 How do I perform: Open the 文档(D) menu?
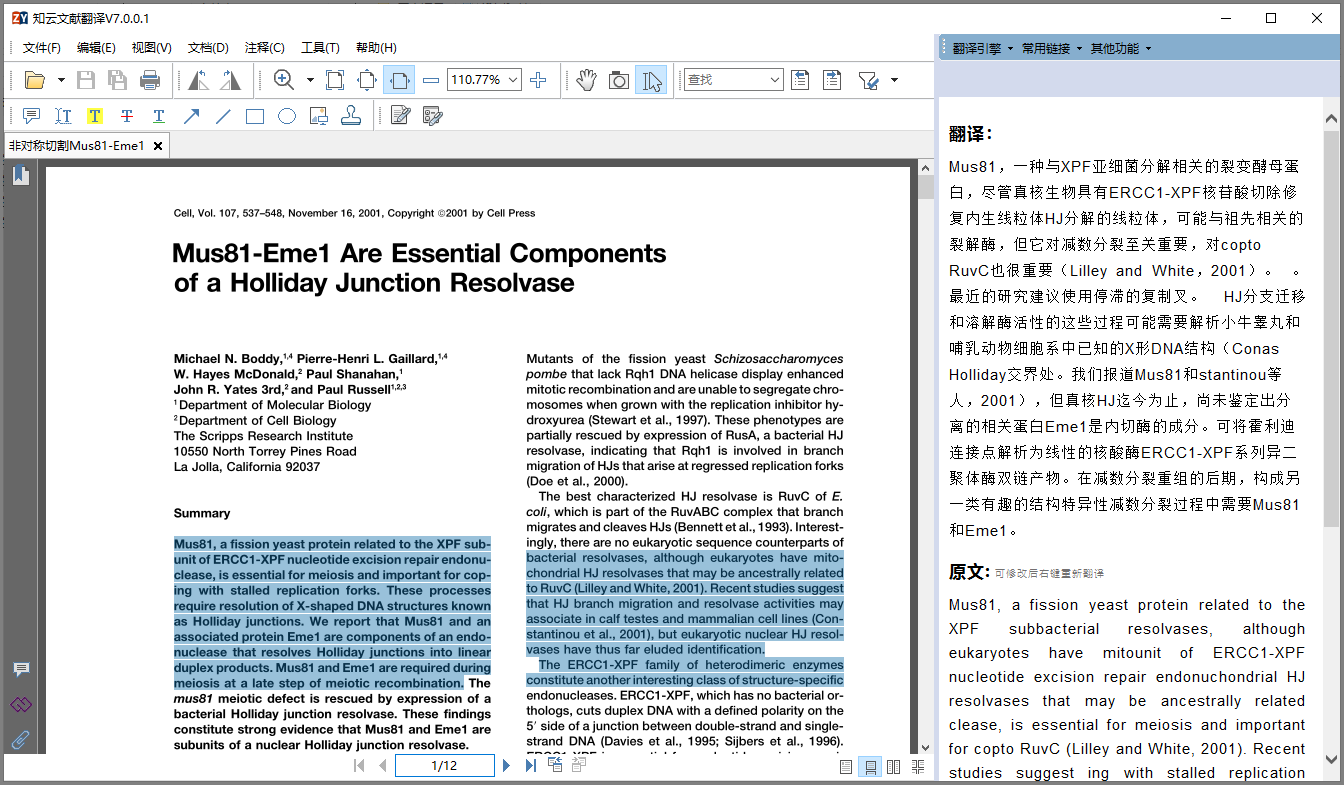(x=208, y=48)
